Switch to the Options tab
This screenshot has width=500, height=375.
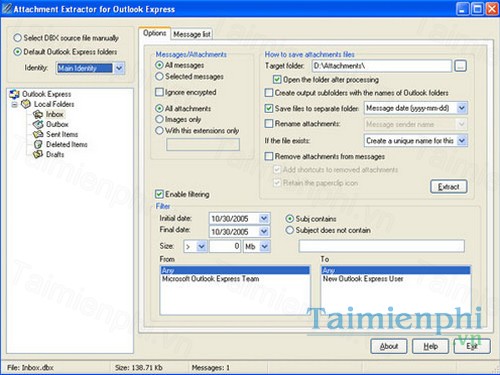coord(154,33)
